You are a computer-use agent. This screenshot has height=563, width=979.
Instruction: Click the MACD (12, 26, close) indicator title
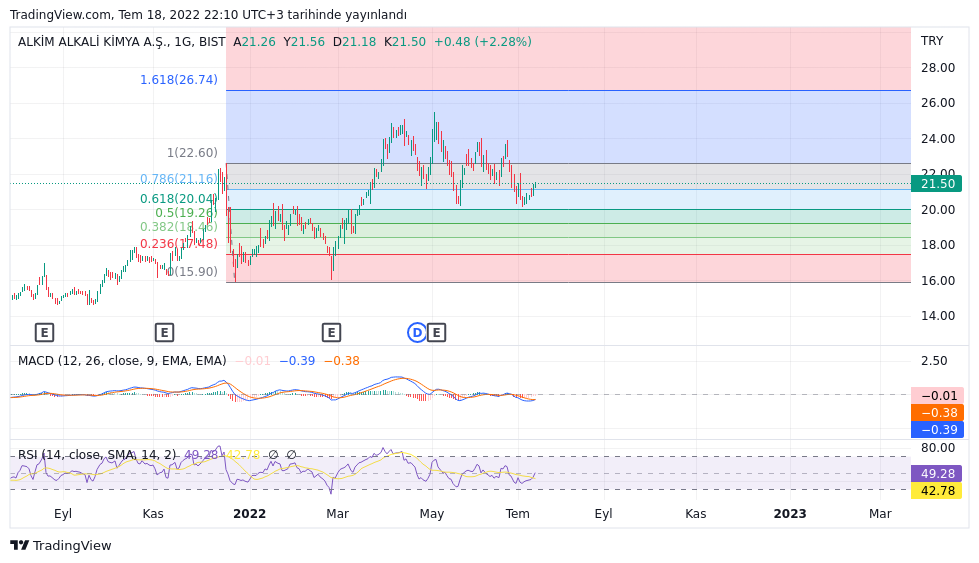pyautogui.click(x=122, y=361)
